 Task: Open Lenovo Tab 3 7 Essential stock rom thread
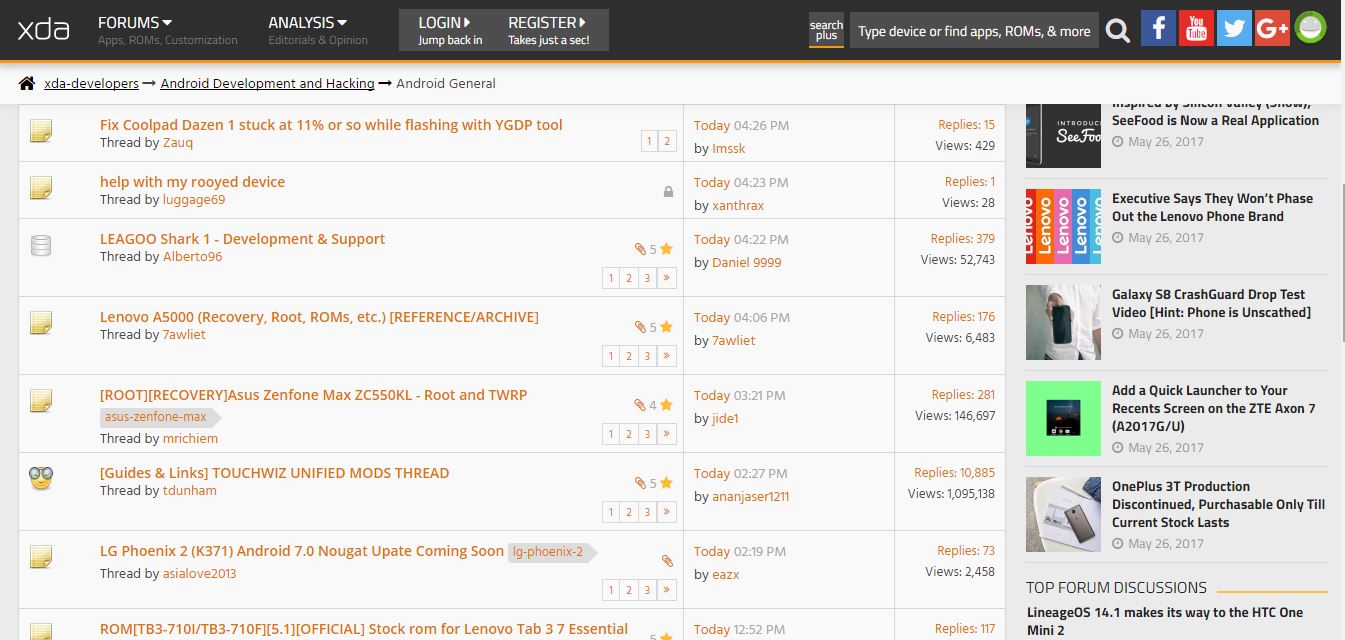[364, 629]
